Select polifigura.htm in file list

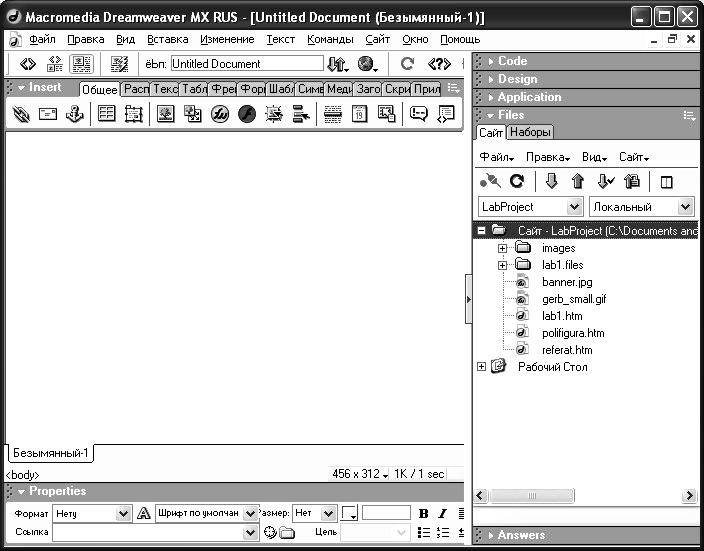(573, 333)
